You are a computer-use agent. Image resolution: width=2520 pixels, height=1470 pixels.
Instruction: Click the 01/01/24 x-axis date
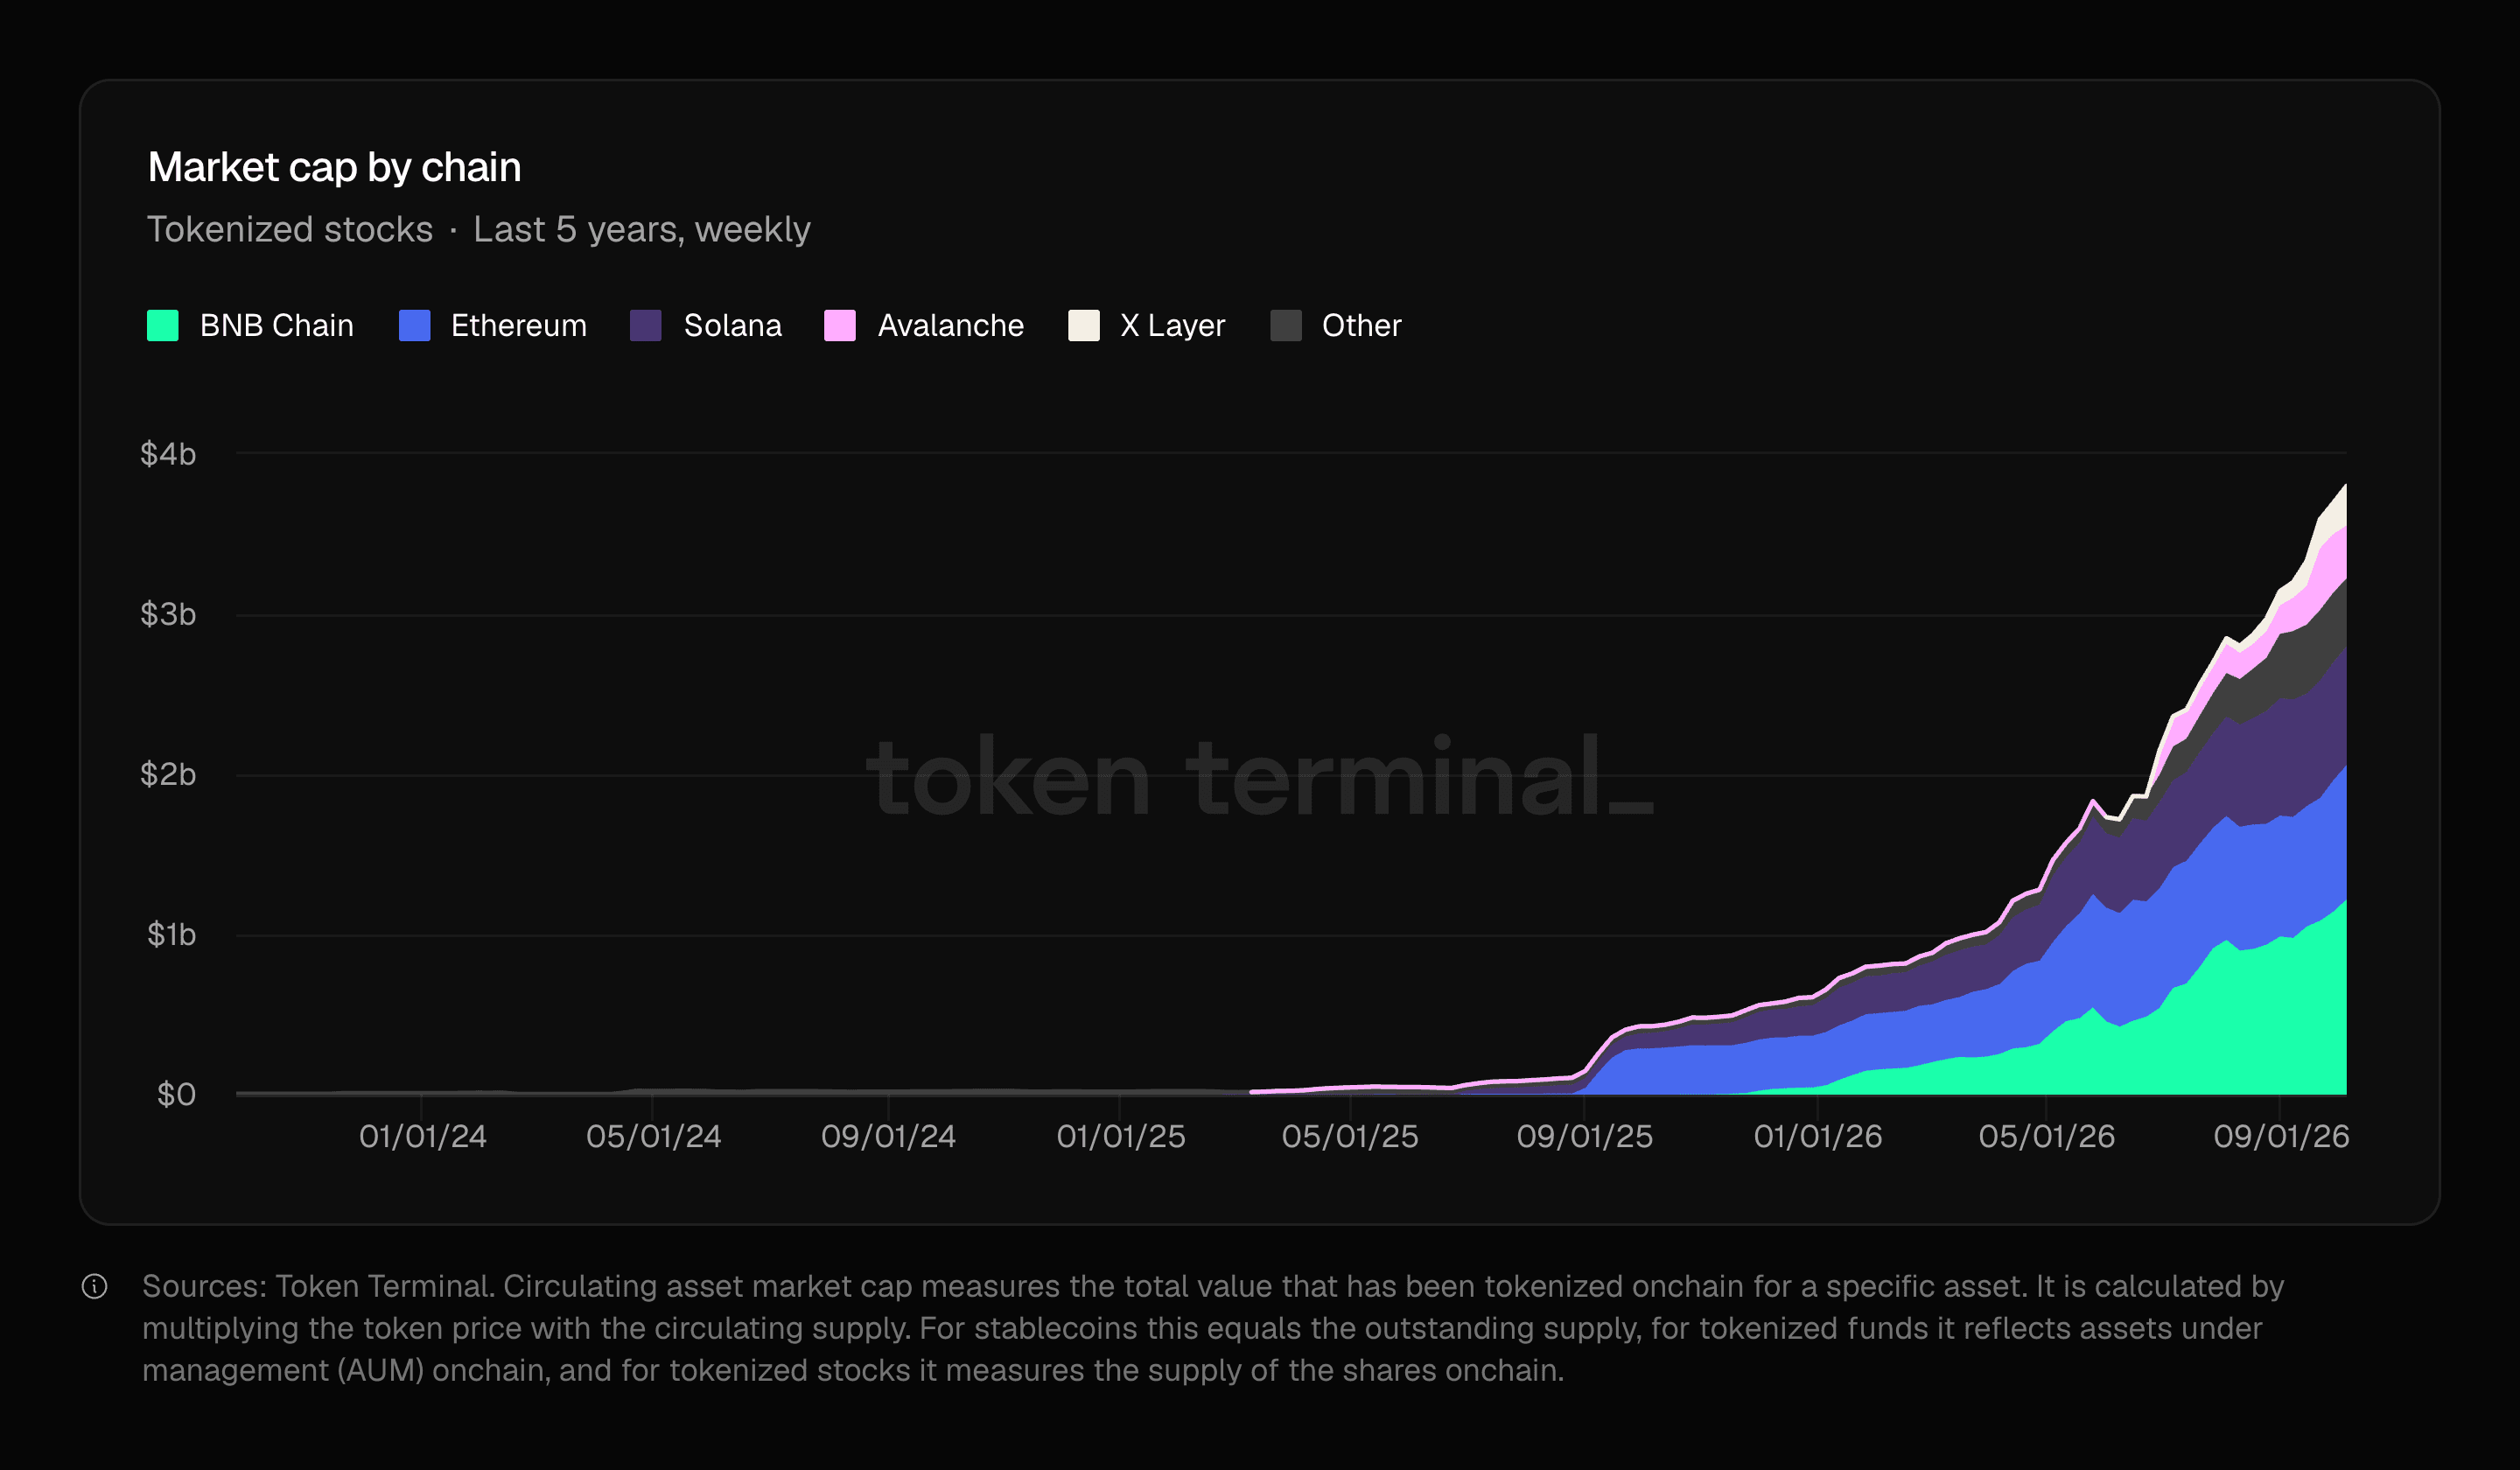pyautogui.click(x=423, y=1137)
